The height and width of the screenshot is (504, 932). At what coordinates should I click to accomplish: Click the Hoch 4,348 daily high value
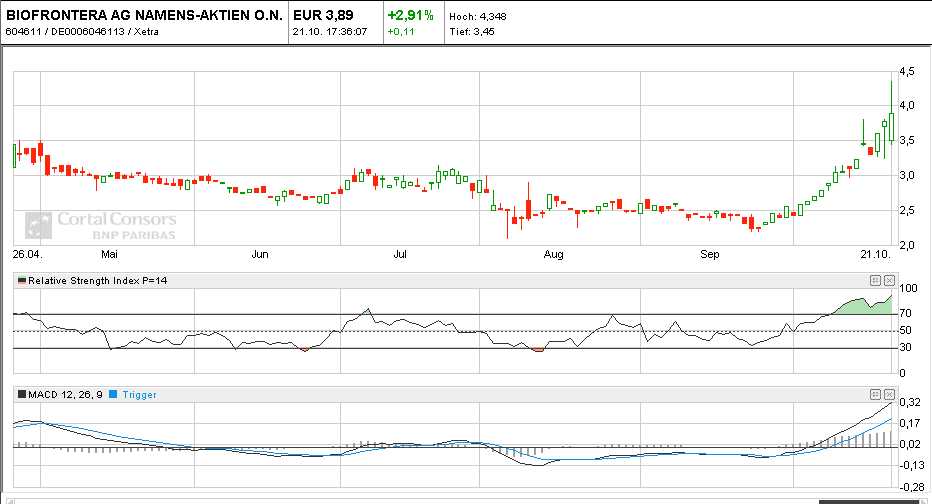pos(476,17)
